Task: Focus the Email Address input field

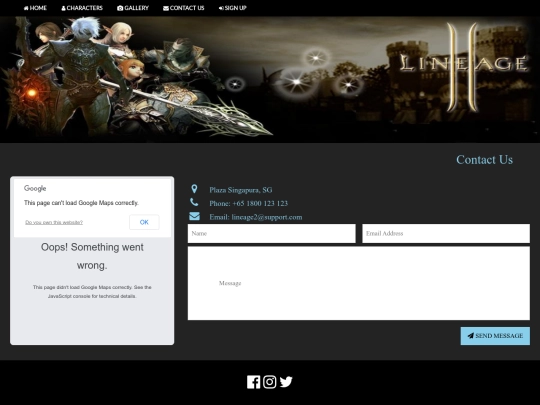Action: pos(446,233)
